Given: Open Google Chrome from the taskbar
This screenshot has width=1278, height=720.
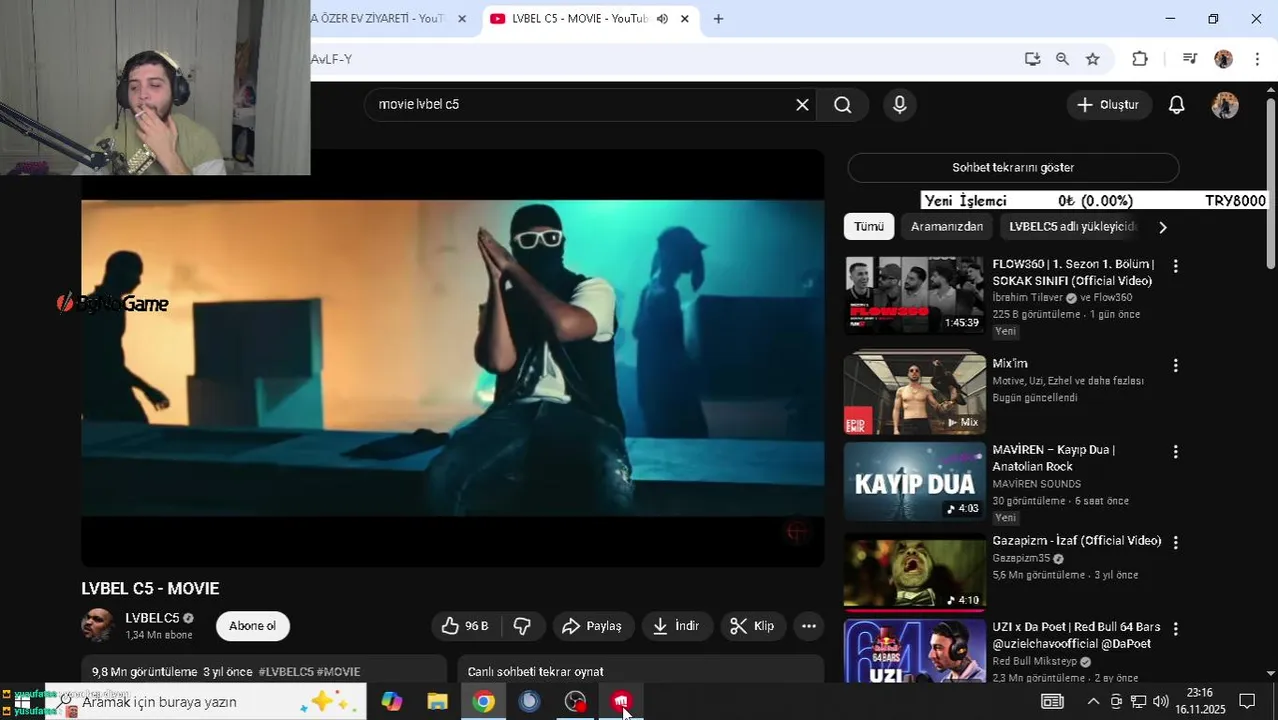Looking at the screenshot, I should tap(483, 702).
